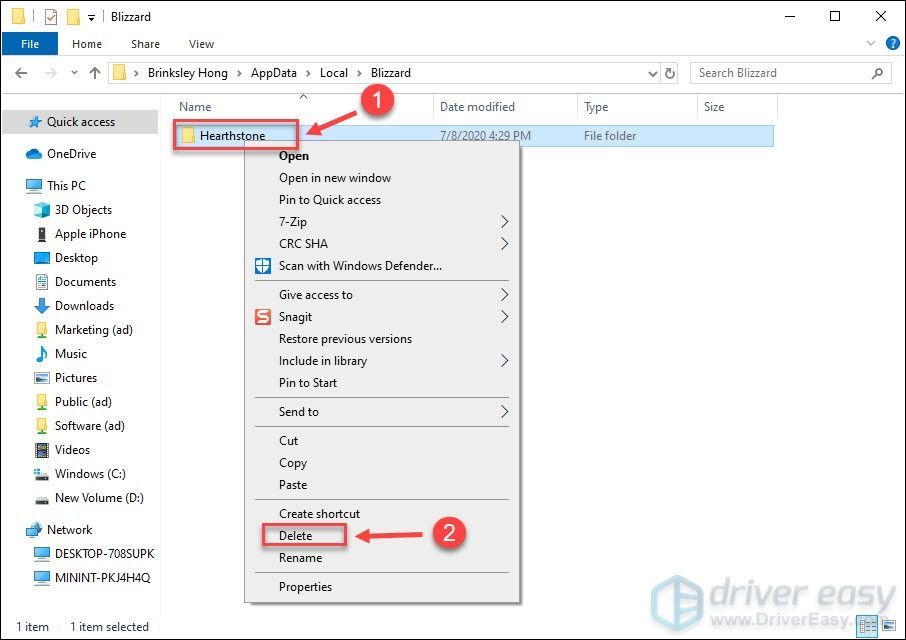The width and height of the screenshot is (906, 640).
Task: Click the Back navigation arrow
Action: click(21, 73)
